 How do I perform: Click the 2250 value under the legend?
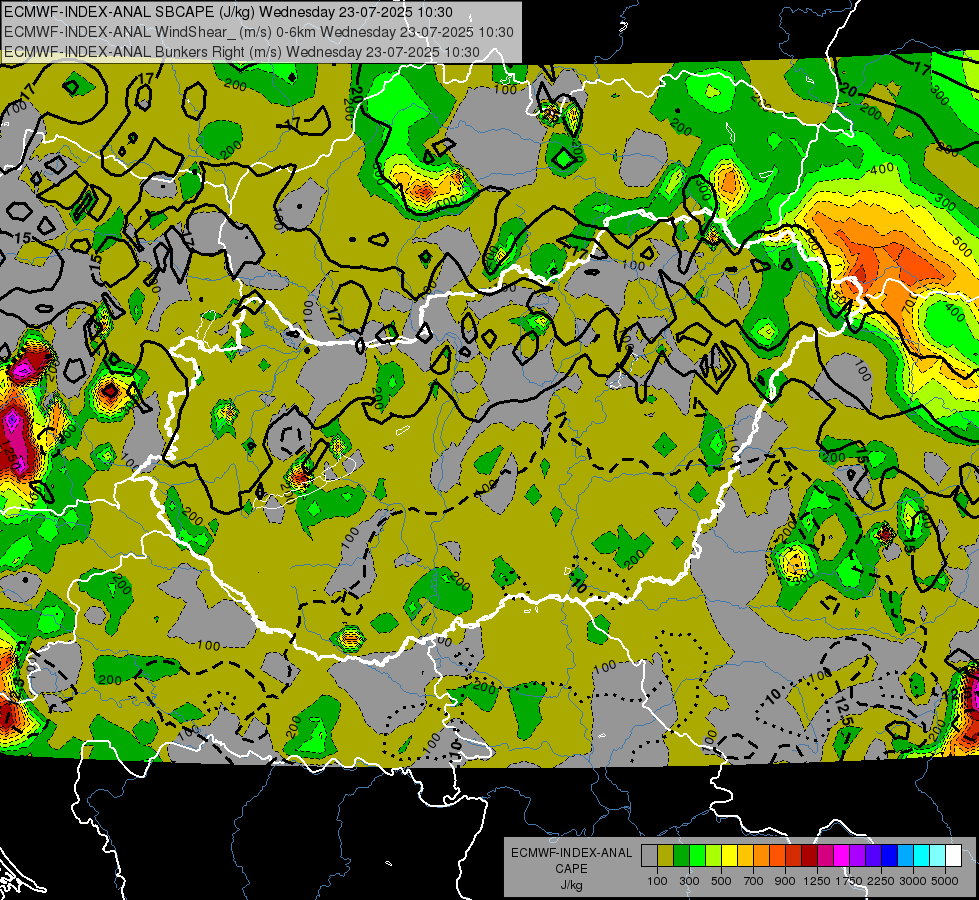pyautogui.click(x=881, y=881)
